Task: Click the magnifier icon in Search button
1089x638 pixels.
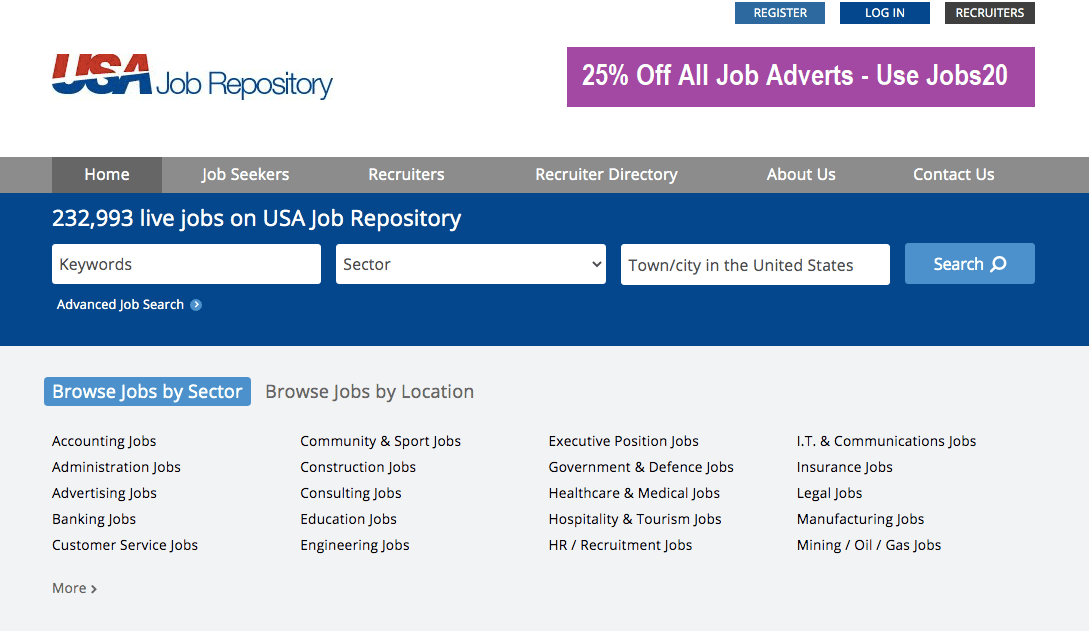Action: coord(998,264)
